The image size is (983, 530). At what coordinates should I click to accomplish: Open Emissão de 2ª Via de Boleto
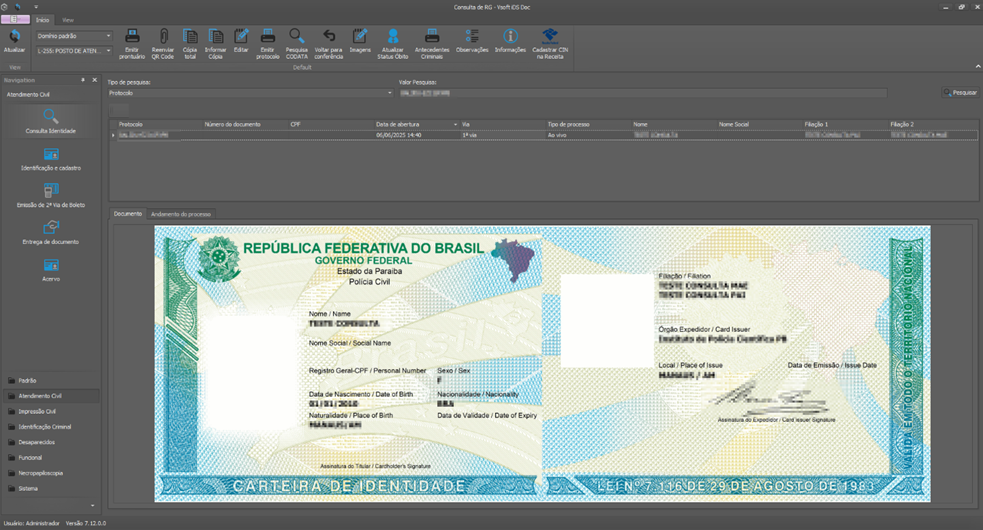[51, 196]
